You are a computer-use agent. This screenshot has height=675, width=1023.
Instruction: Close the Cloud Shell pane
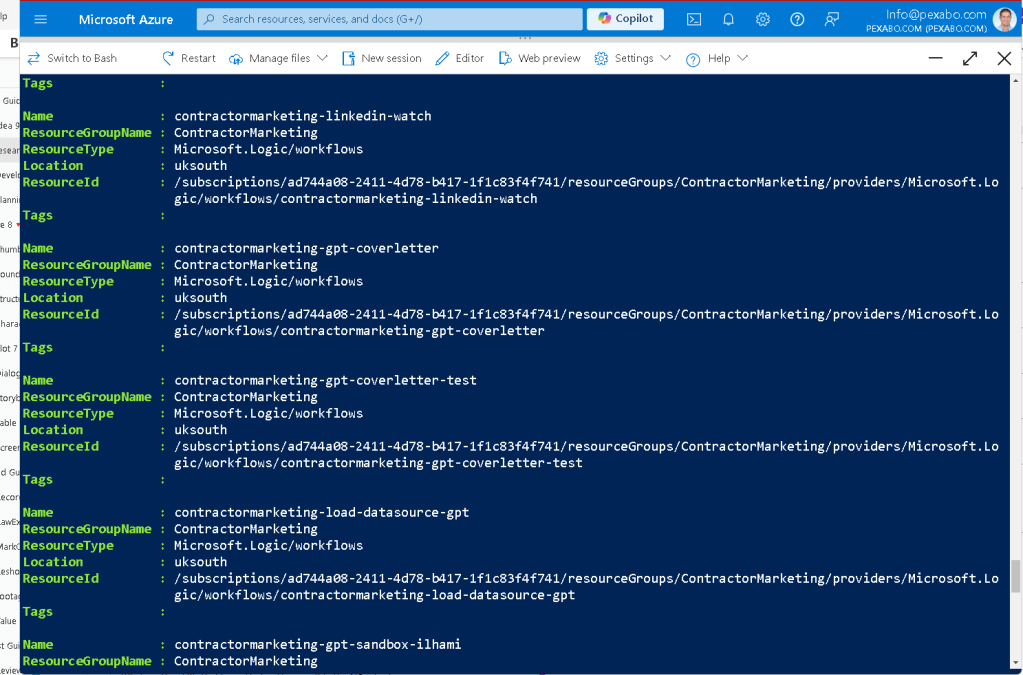1004,58
